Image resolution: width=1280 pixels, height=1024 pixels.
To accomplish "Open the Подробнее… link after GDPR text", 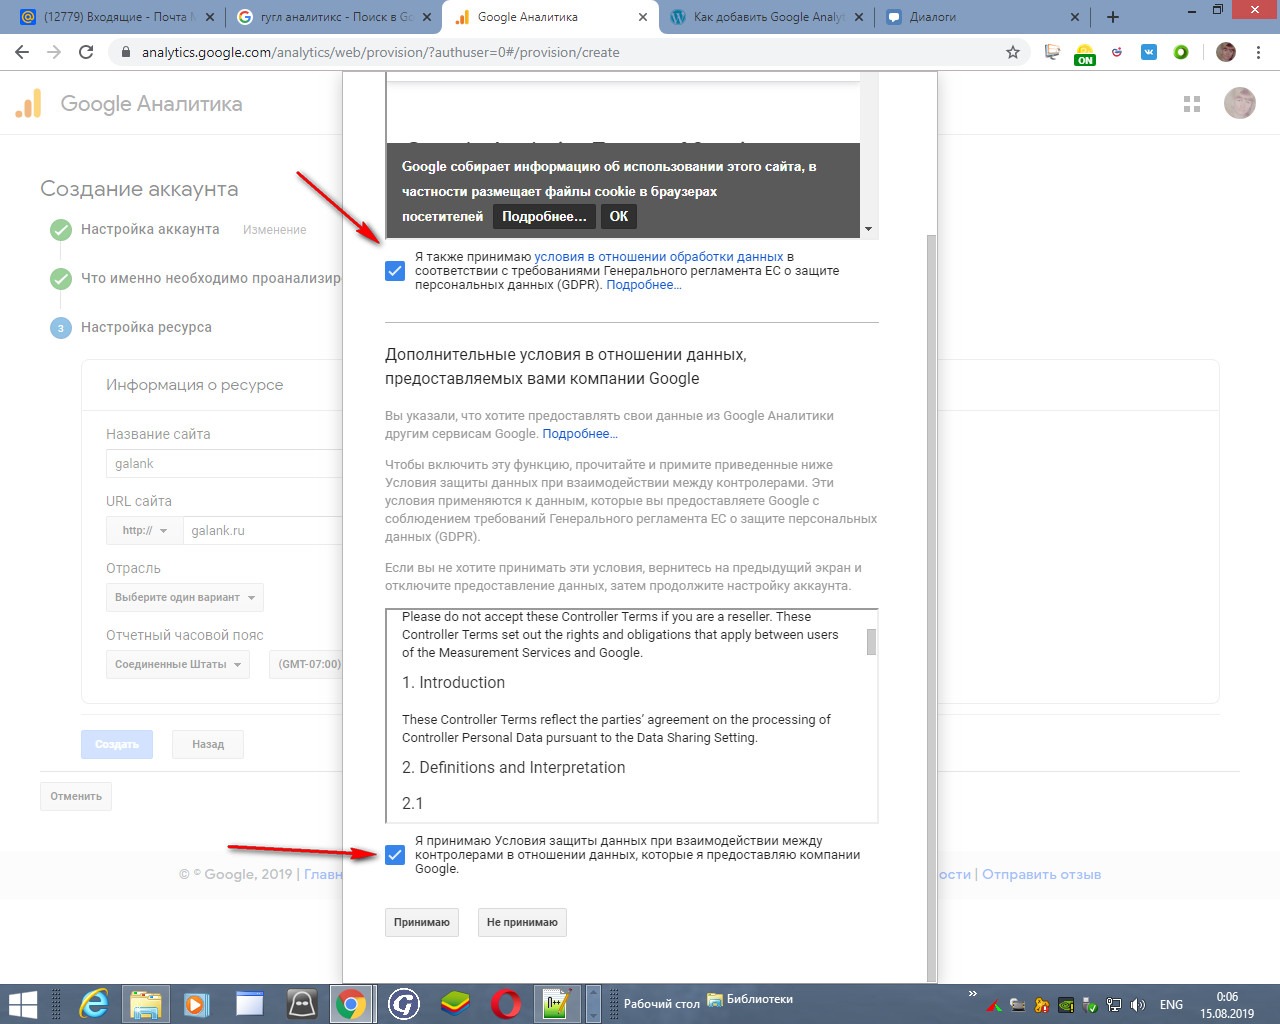I will click(x=644, y=285).
